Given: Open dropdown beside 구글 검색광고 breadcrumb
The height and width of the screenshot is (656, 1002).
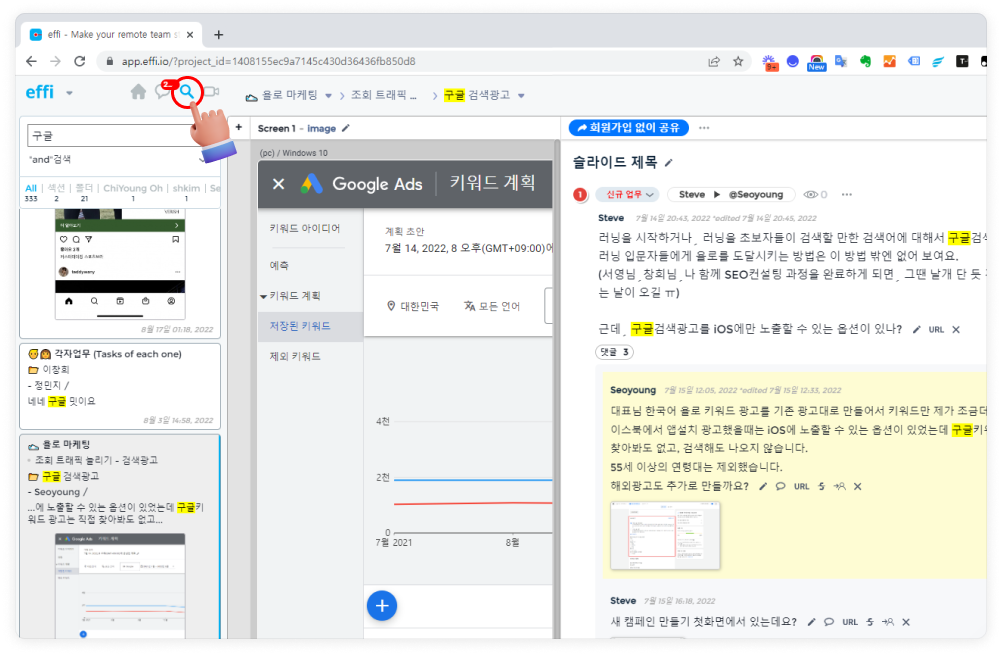Looking at the screenshot, I should point(522,96).
